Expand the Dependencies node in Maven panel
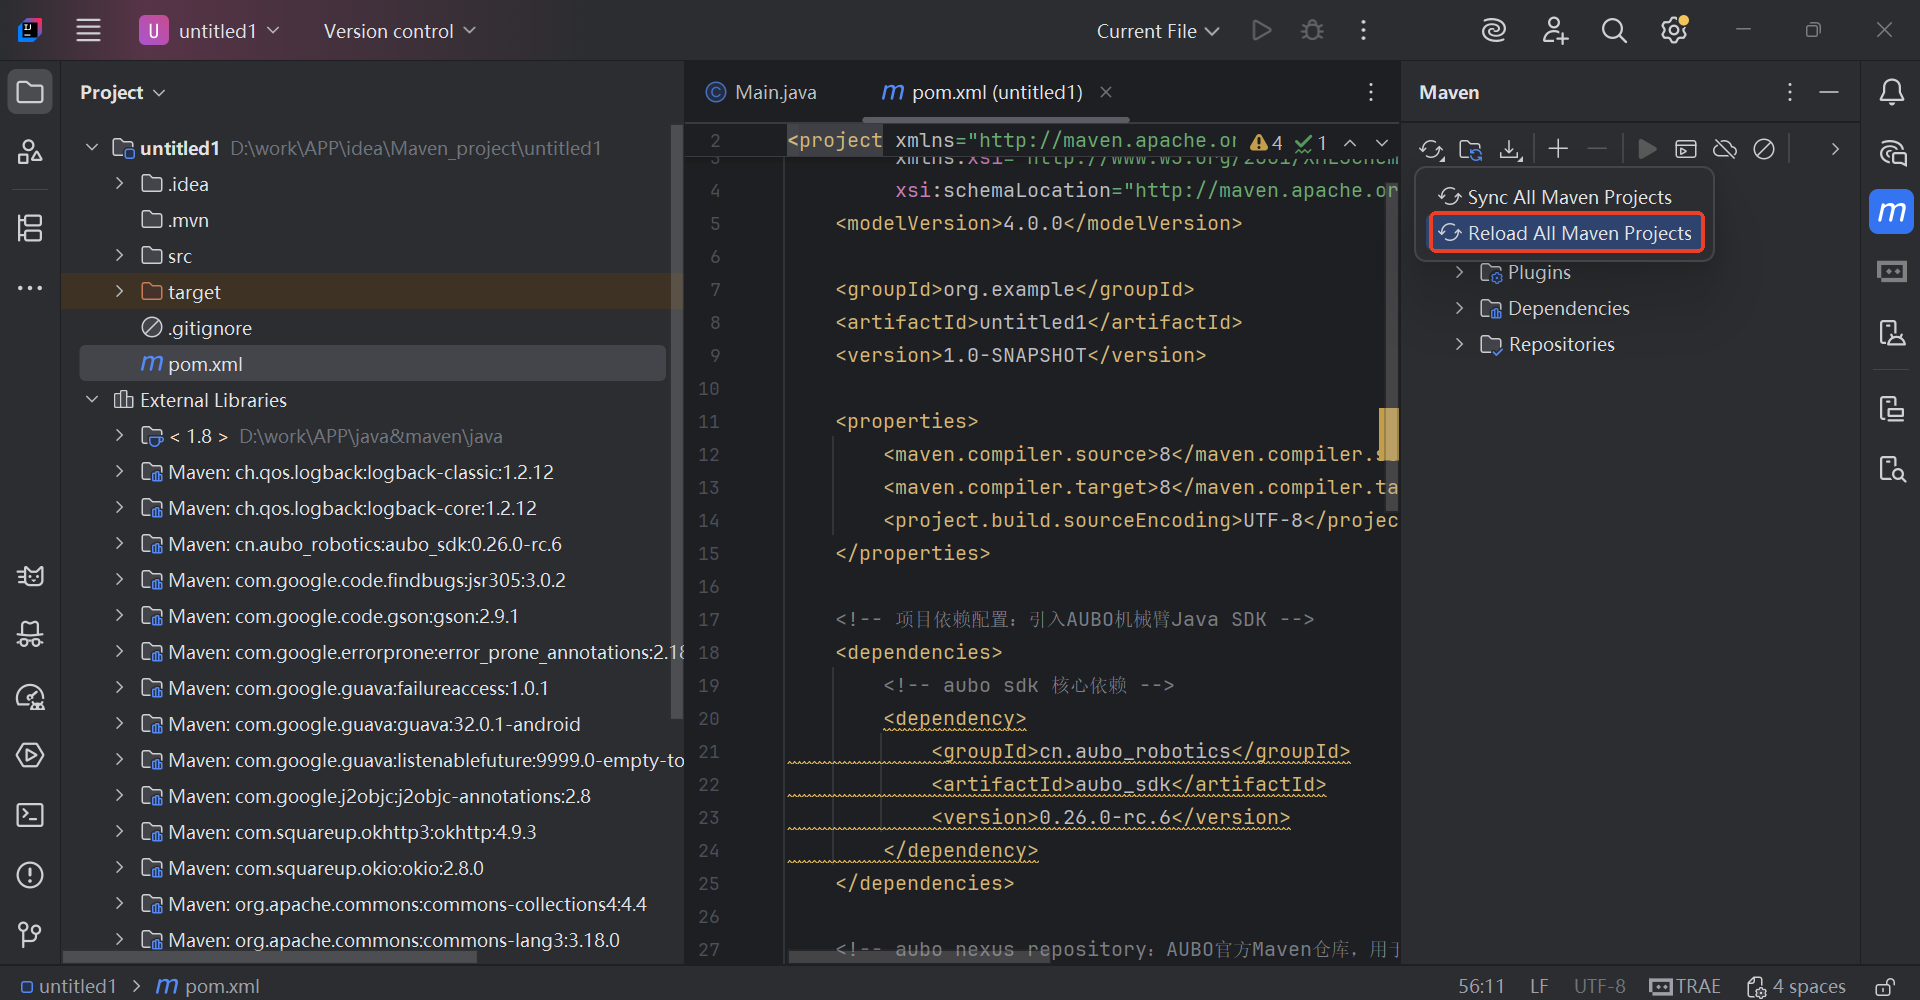Image resolution: width=1920 pixels, height=1000 pixels. 1459,308
